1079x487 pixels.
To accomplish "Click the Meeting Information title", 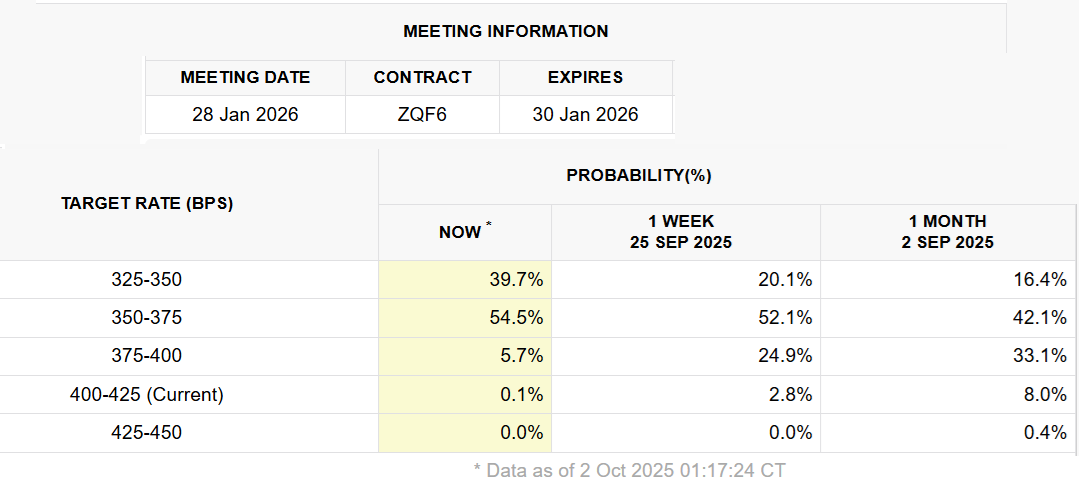I will click(506, 31).
